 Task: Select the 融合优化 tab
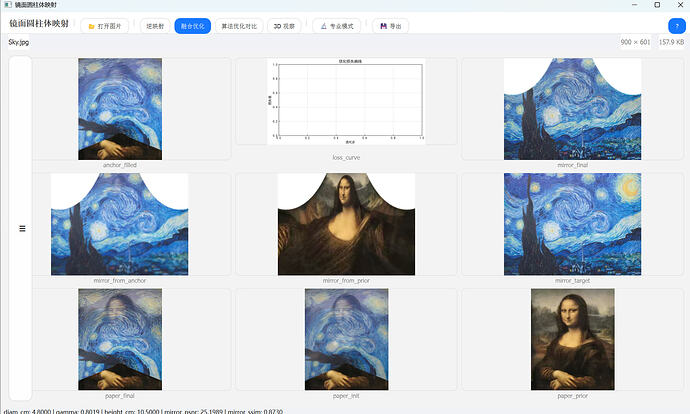(193, 26)
